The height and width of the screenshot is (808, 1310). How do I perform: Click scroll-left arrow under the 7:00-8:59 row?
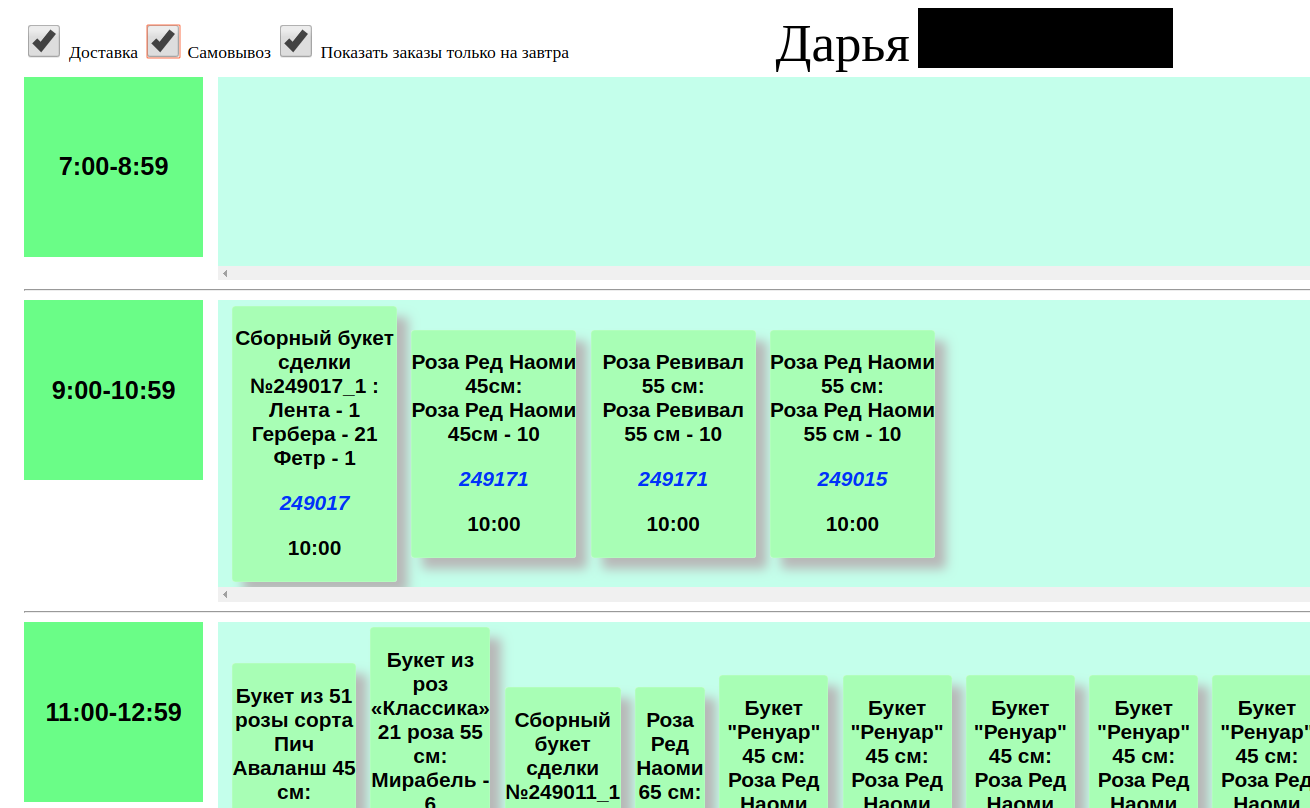(x=225, y=273)
